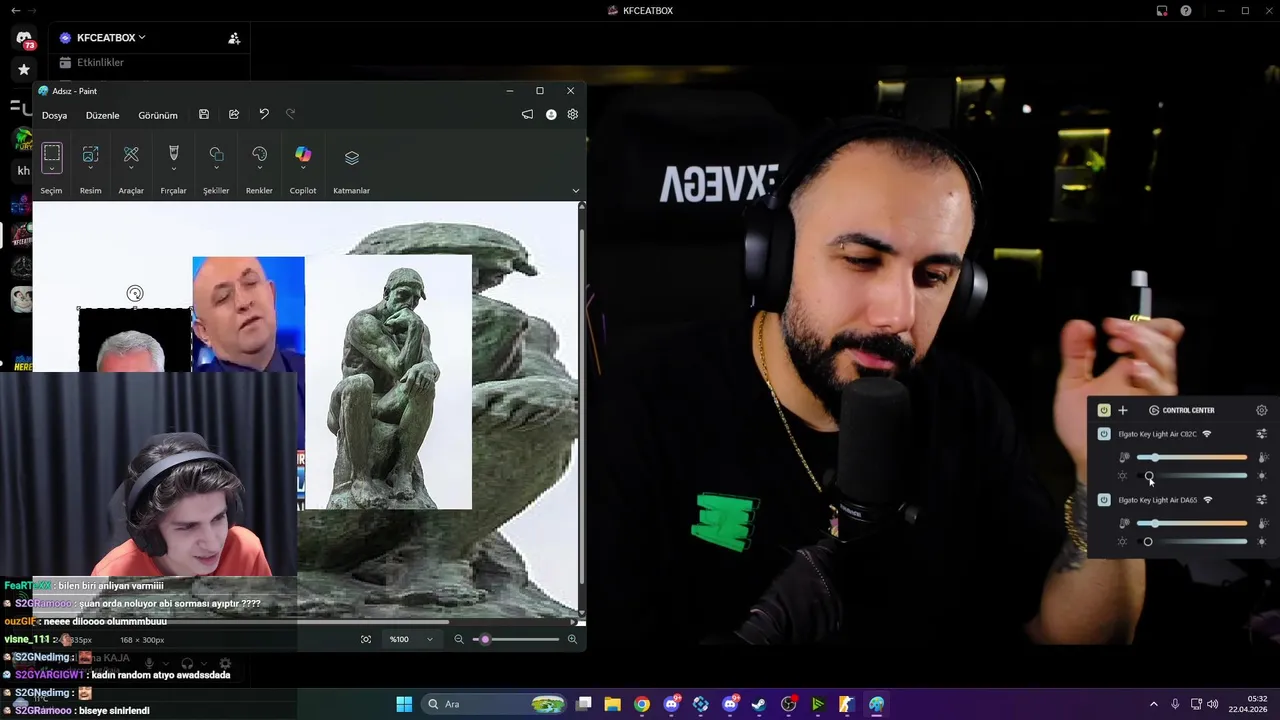
Task: Click the invite people icon beside KFCEATBOX
Action: click(x=234, y=38)
